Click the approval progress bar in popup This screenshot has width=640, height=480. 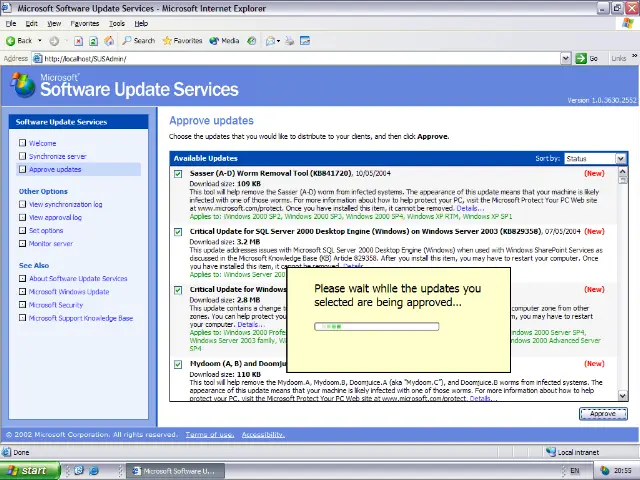pyautogui.click(x=377, y=327)
